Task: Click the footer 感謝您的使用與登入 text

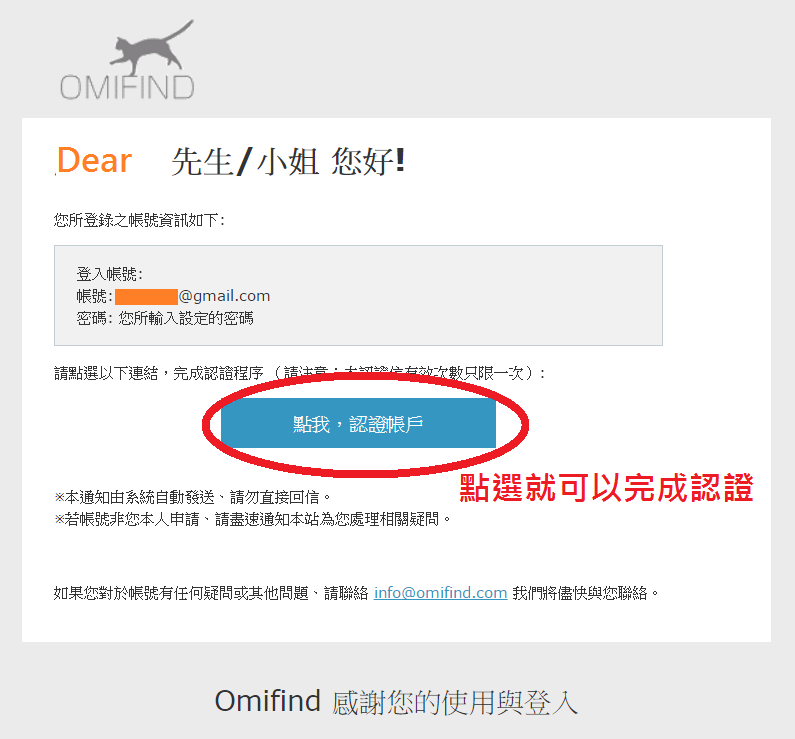Action: point(455,703)
